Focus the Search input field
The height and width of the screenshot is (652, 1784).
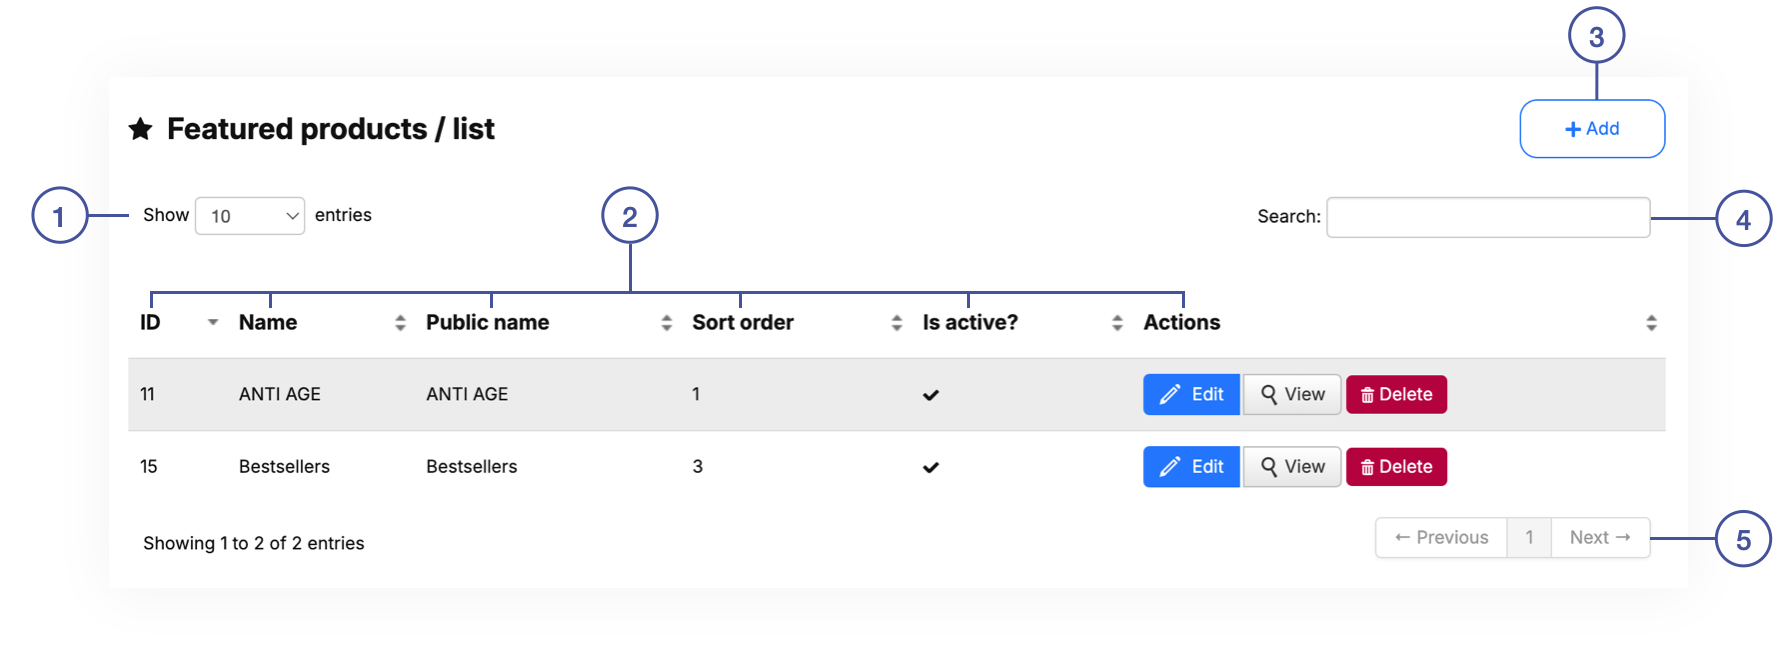1487,217
